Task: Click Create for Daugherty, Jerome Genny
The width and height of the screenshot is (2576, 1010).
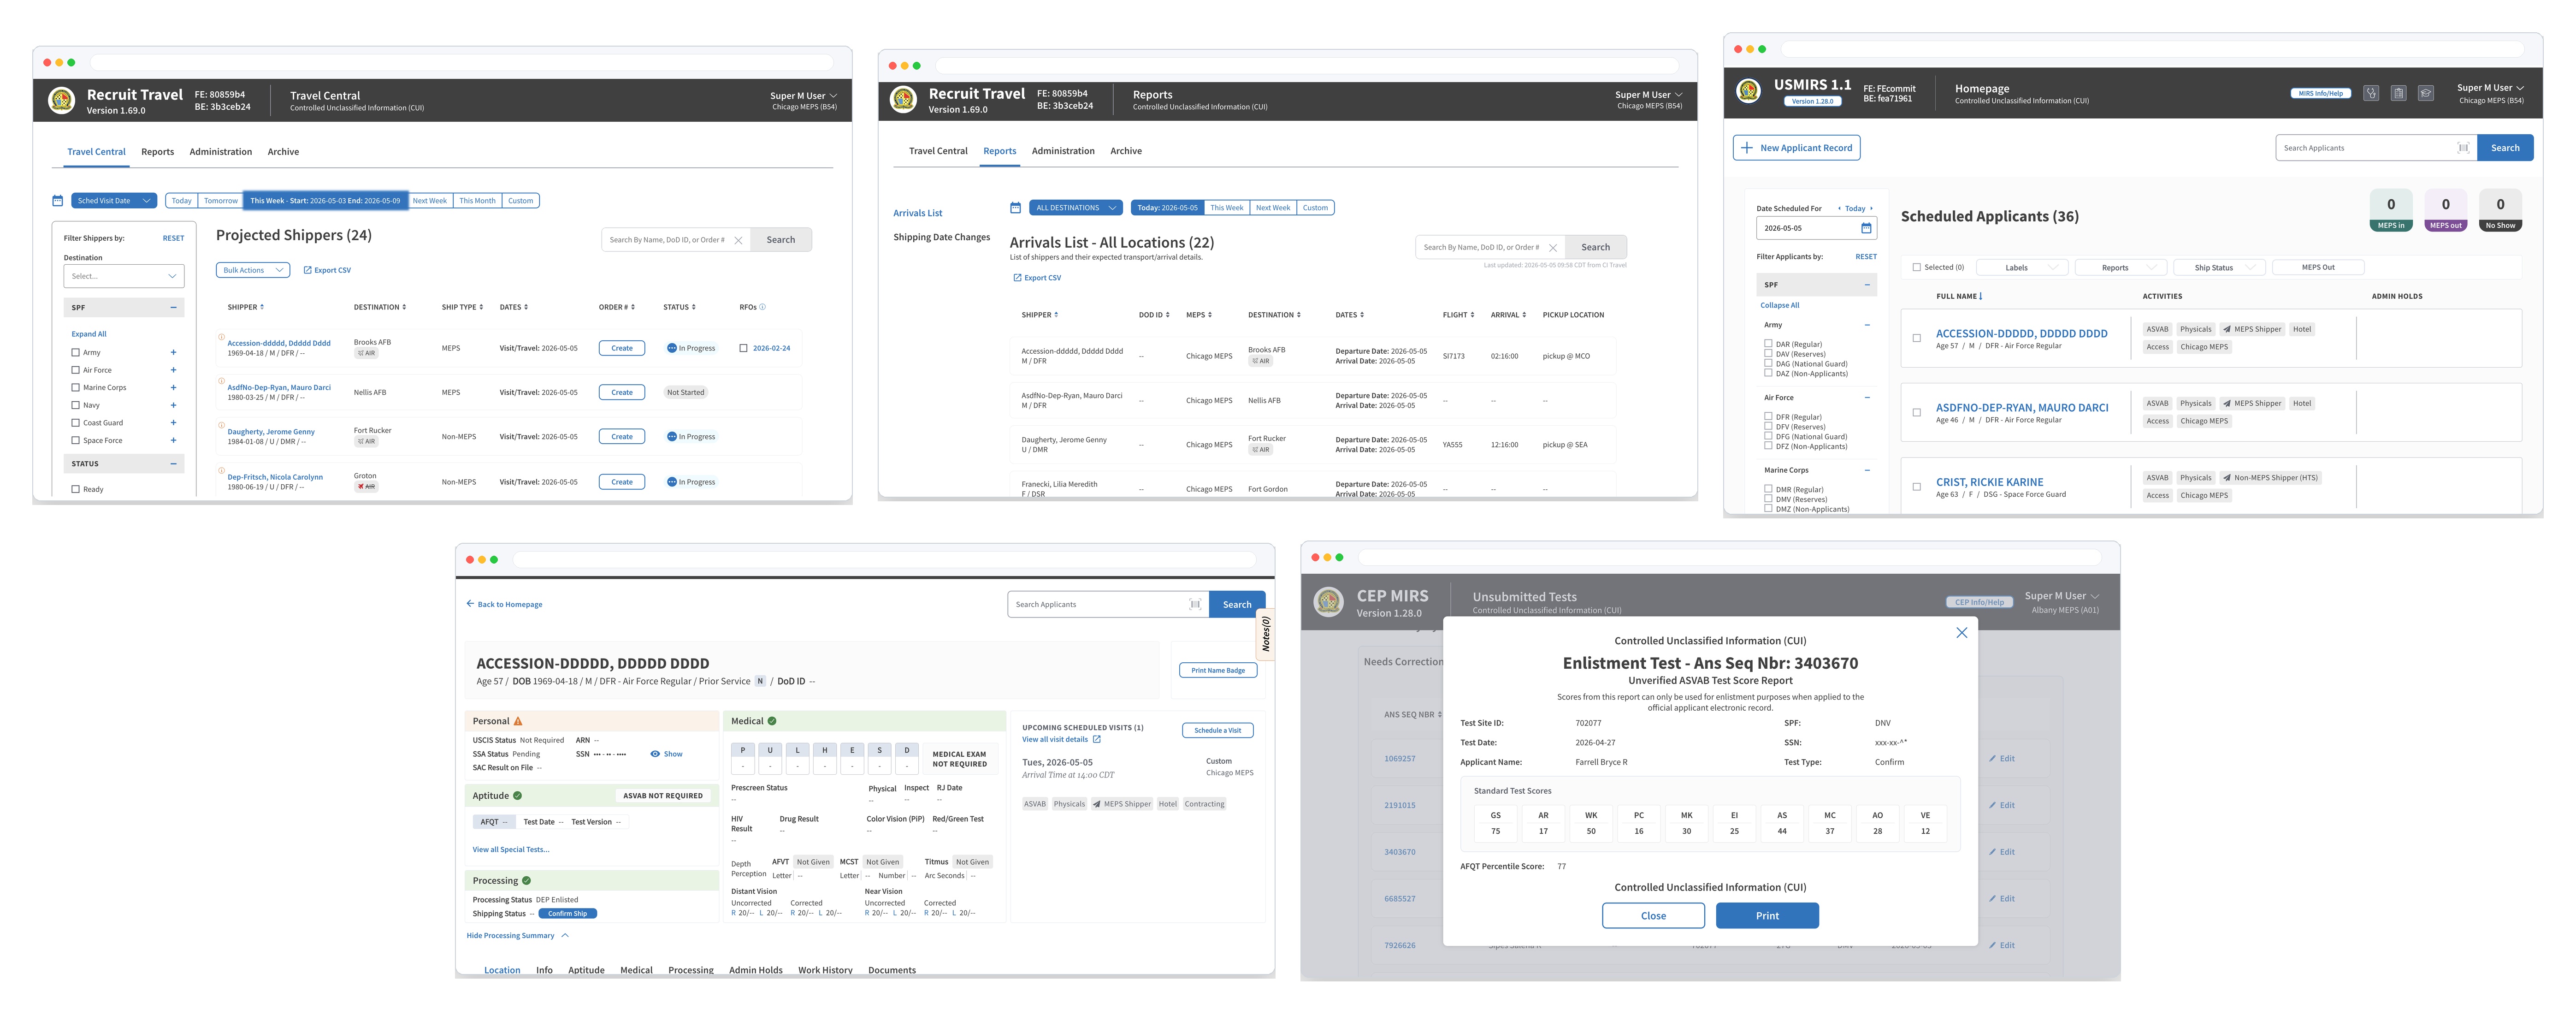Action: [622, 437]
